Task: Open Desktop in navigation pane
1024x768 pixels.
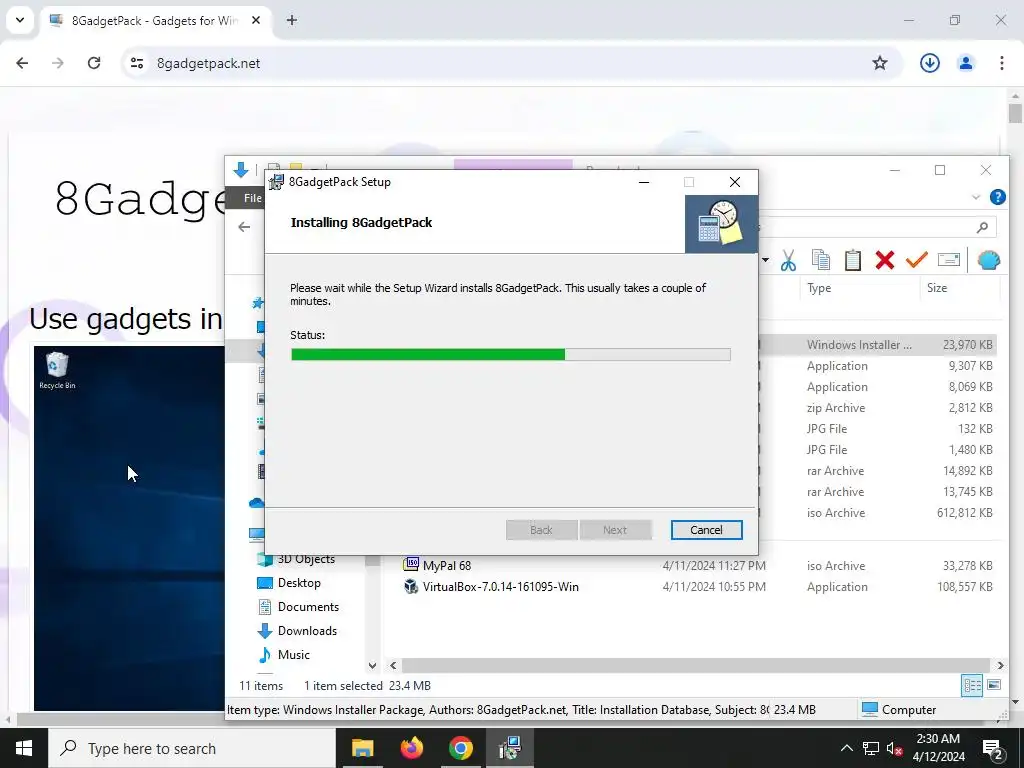Action: point(299,583)
